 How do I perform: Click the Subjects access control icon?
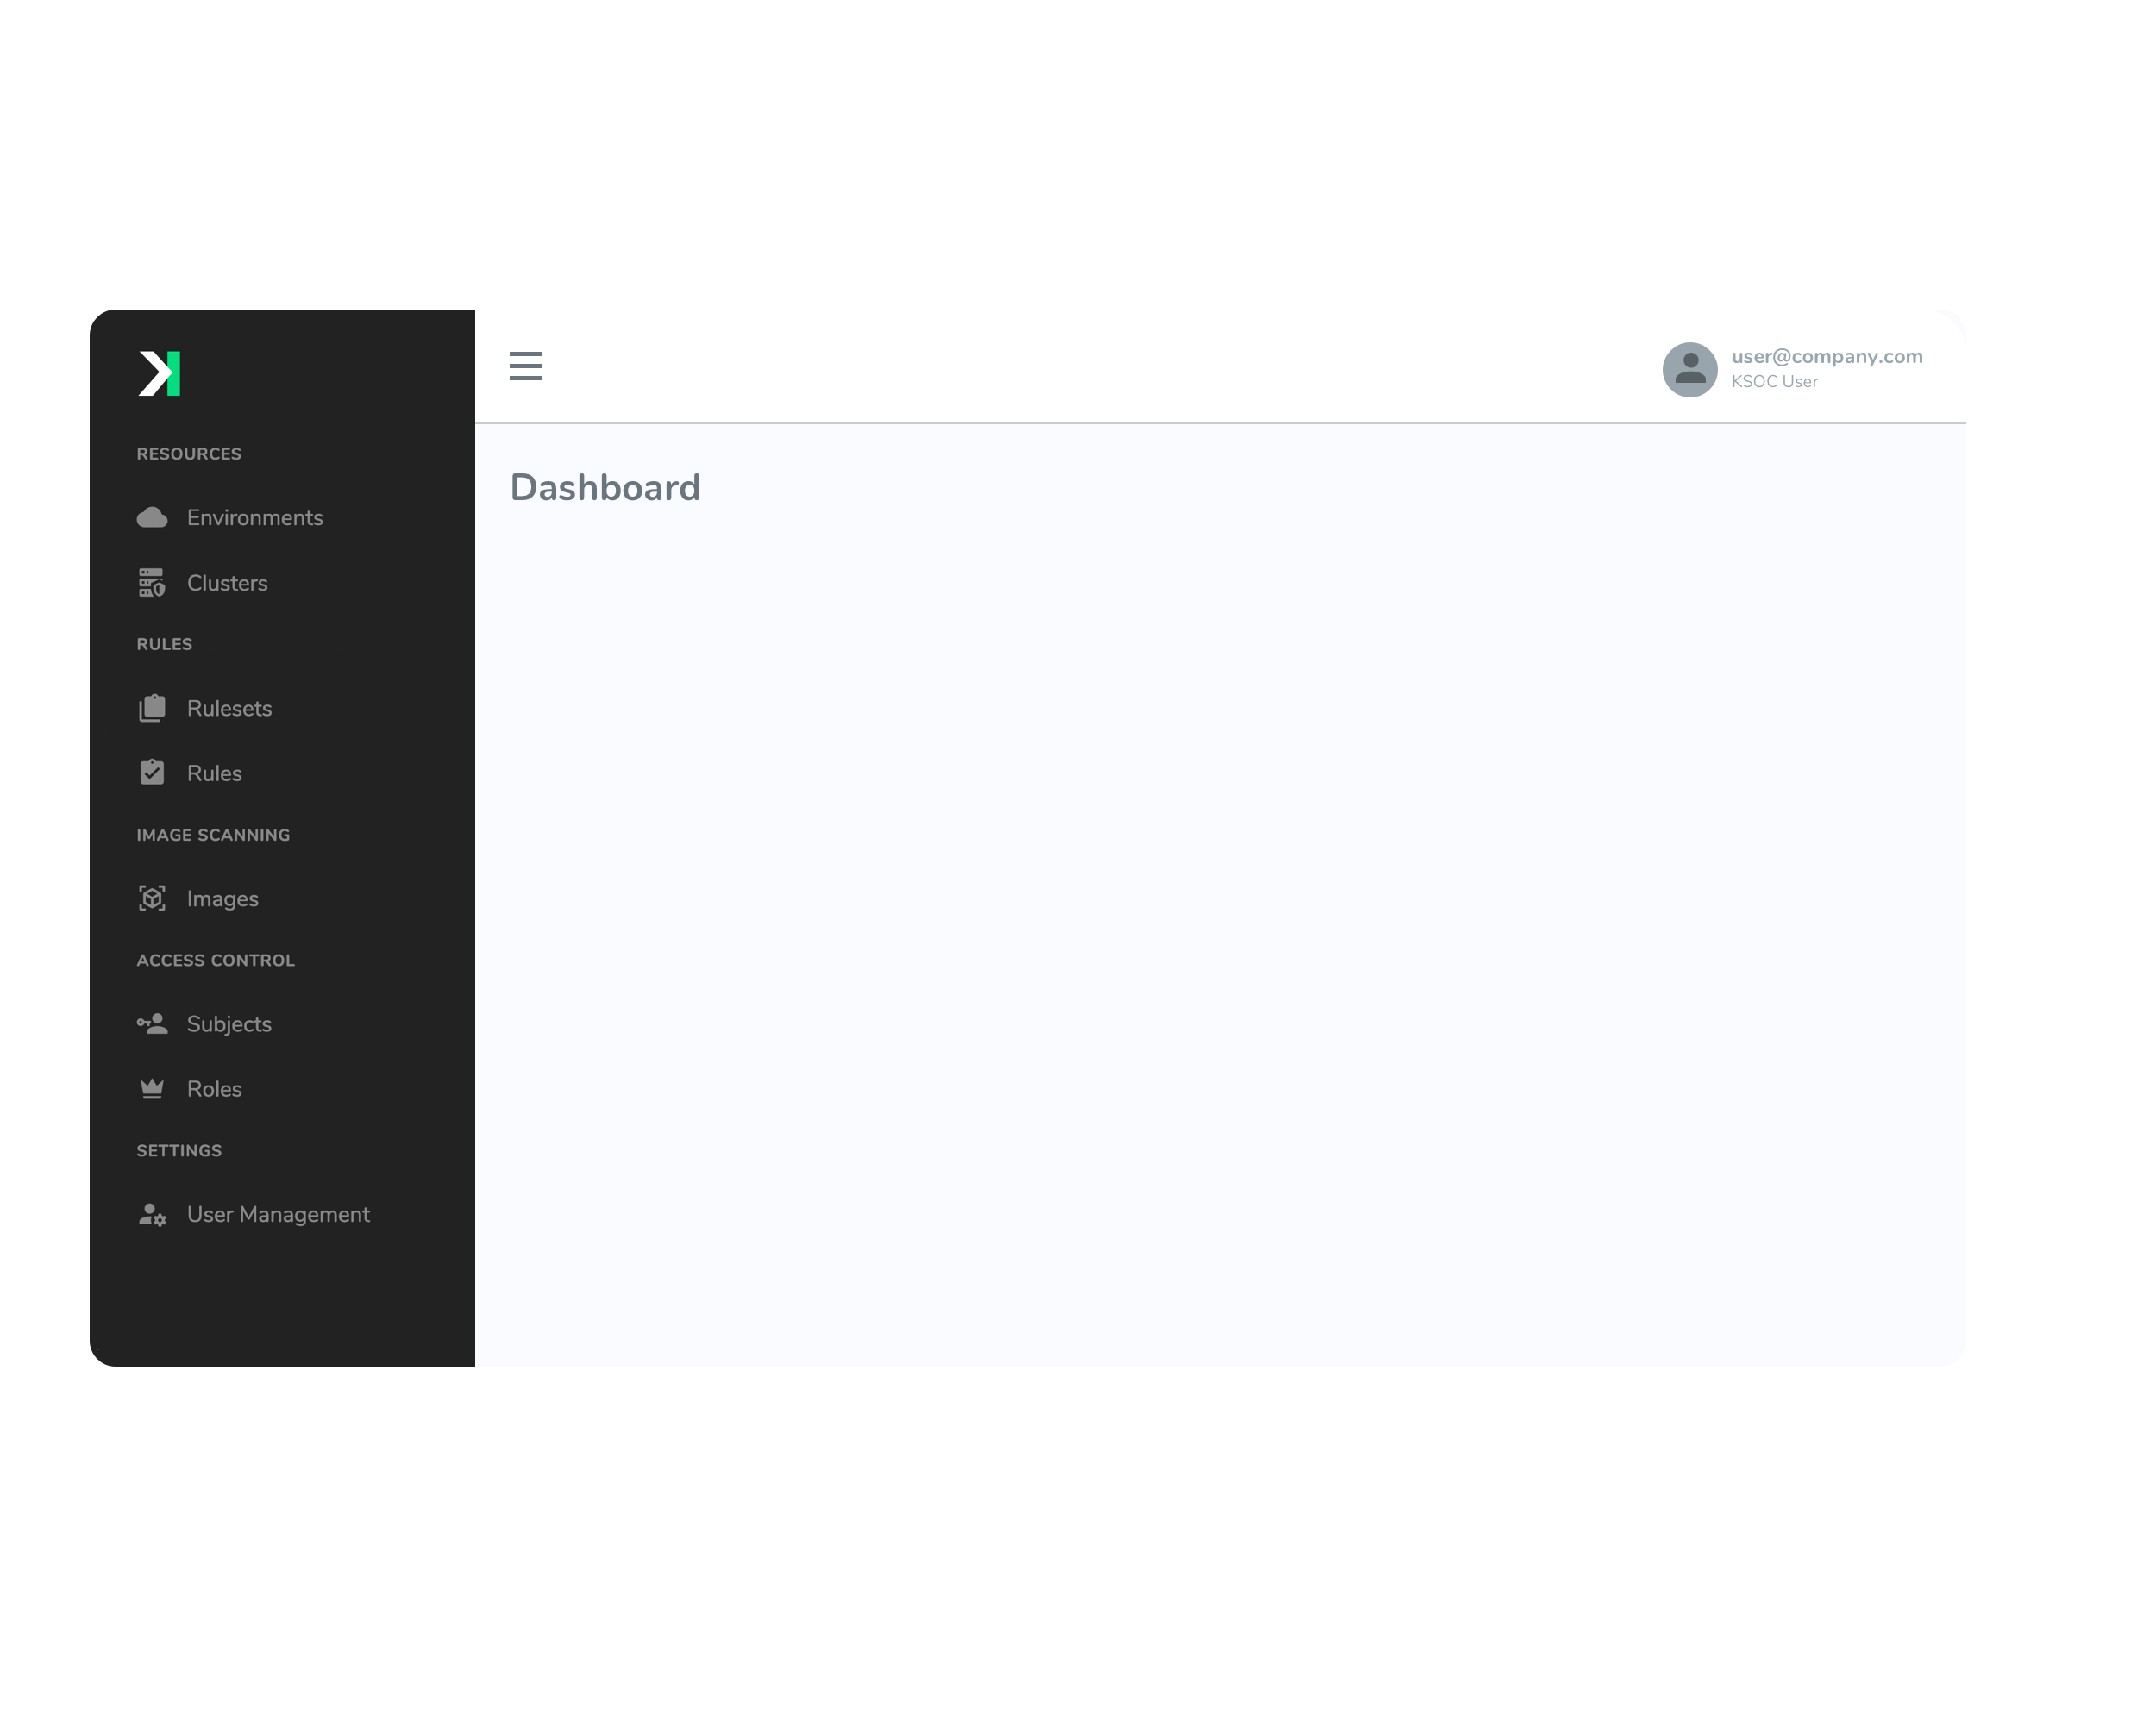(153, 1023)
